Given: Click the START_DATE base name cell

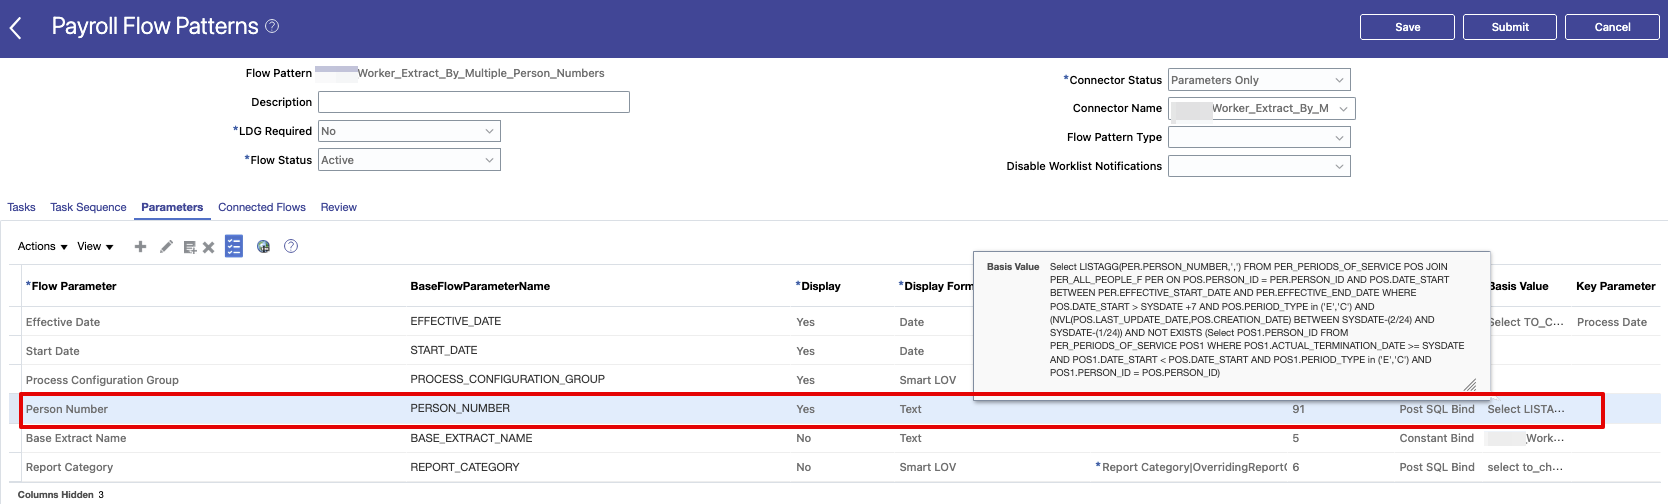Looking at the screenshot, I should click(444, 350).
